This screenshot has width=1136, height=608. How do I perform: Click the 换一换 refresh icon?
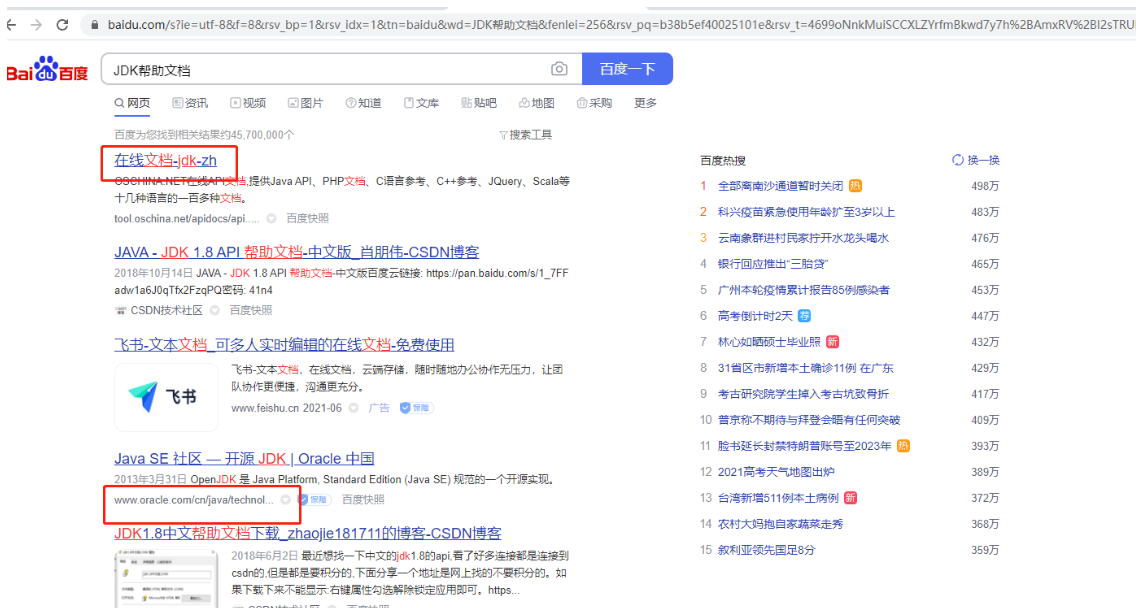click(x=958, y=160)
